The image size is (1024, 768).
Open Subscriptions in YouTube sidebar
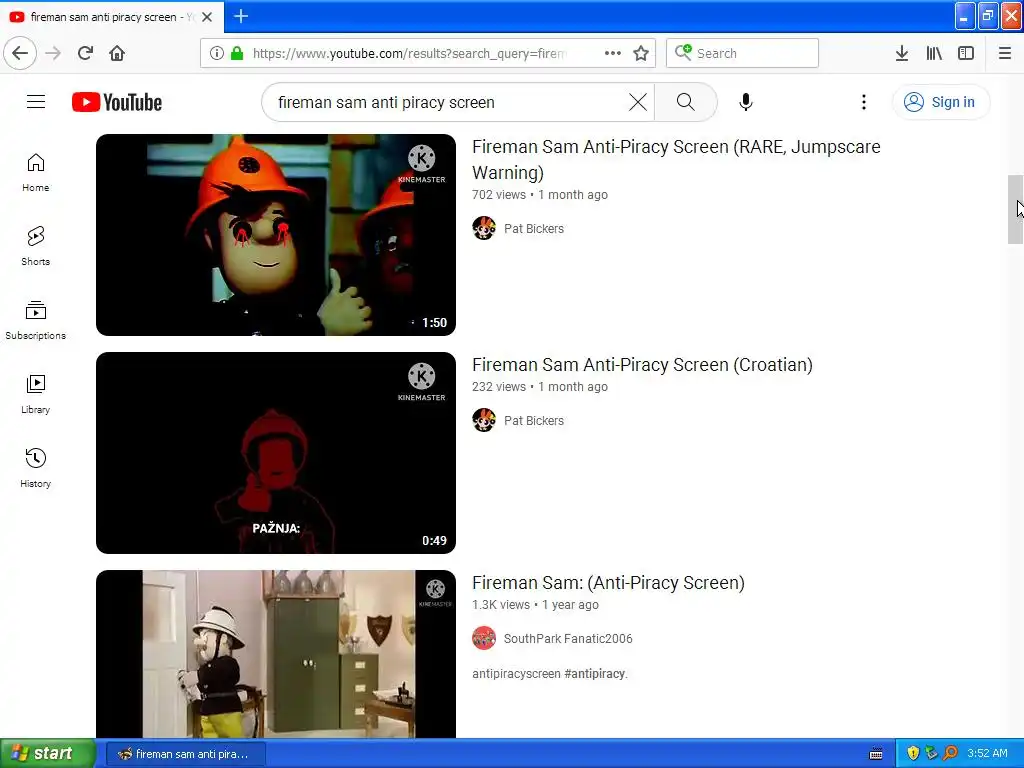click(35, 320)
